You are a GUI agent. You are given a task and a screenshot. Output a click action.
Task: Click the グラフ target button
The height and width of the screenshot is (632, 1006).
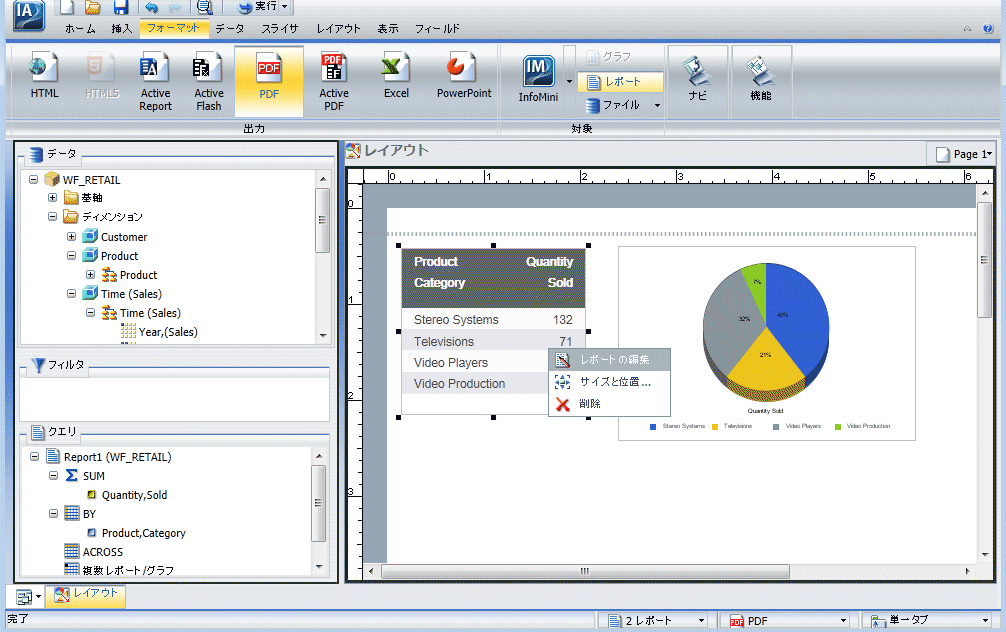point(610,57)
